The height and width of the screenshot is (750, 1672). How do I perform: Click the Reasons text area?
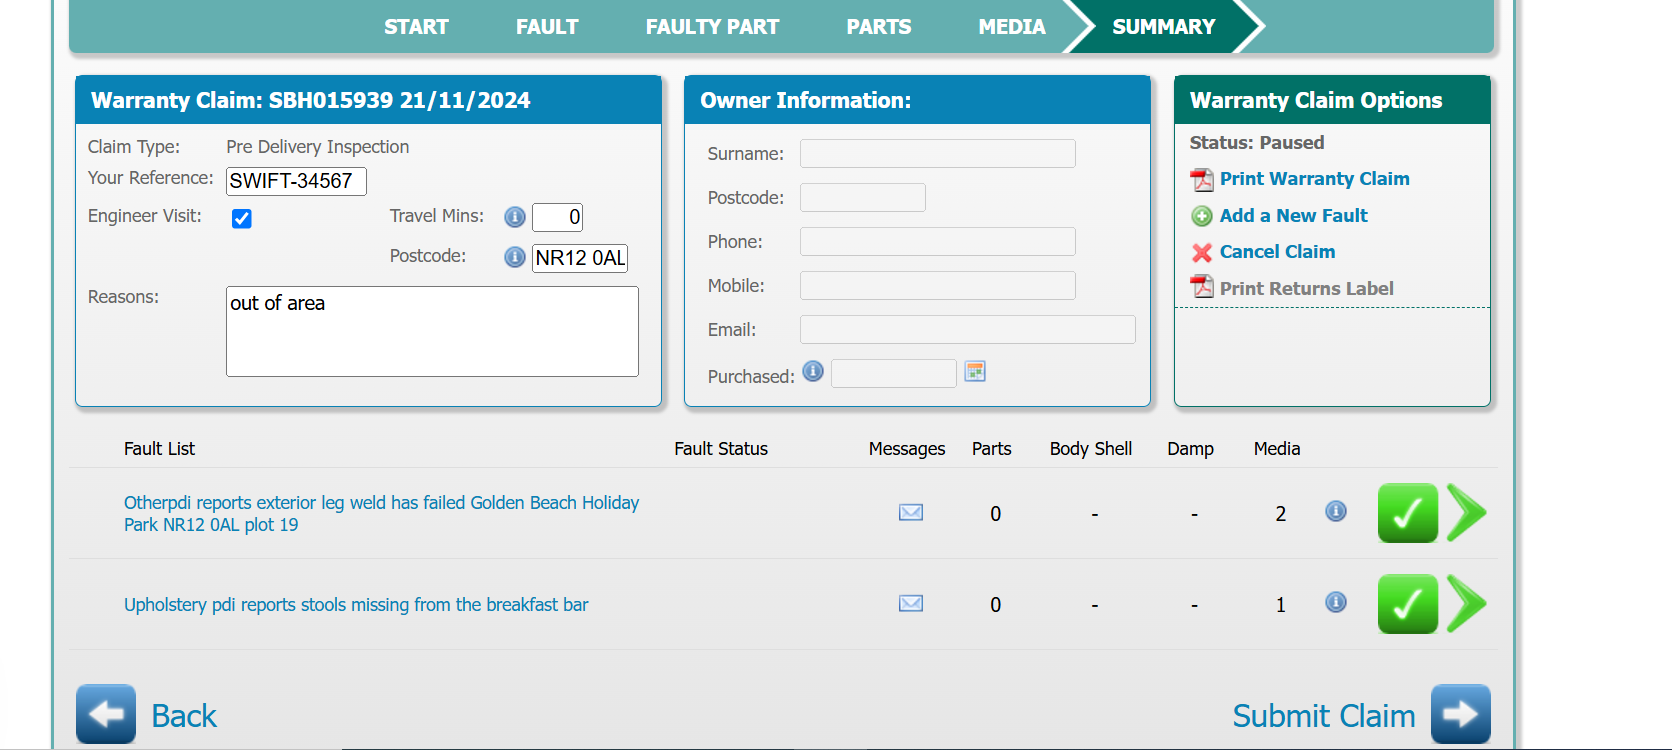click(432, 332)
